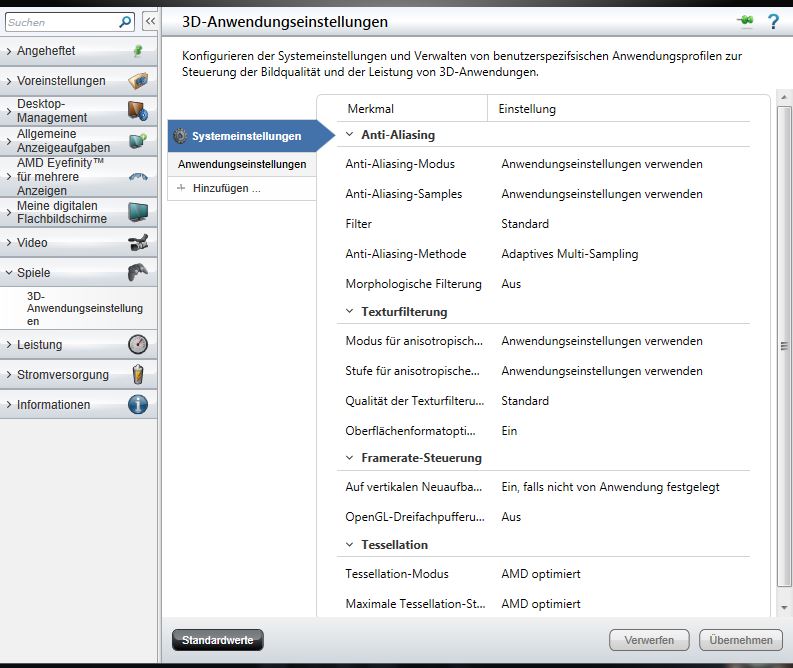Click the Anti-Aliasing-Methode feature label
793x668 pixels.
tap(406, 254)
